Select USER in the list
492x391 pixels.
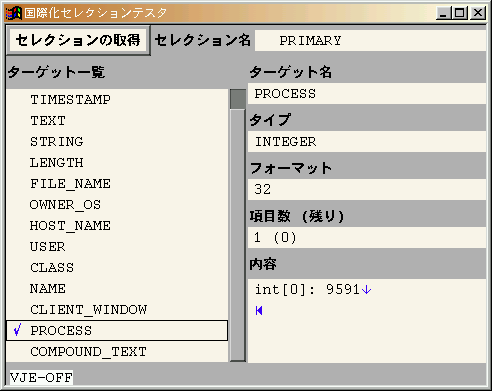tap(117, 247)
